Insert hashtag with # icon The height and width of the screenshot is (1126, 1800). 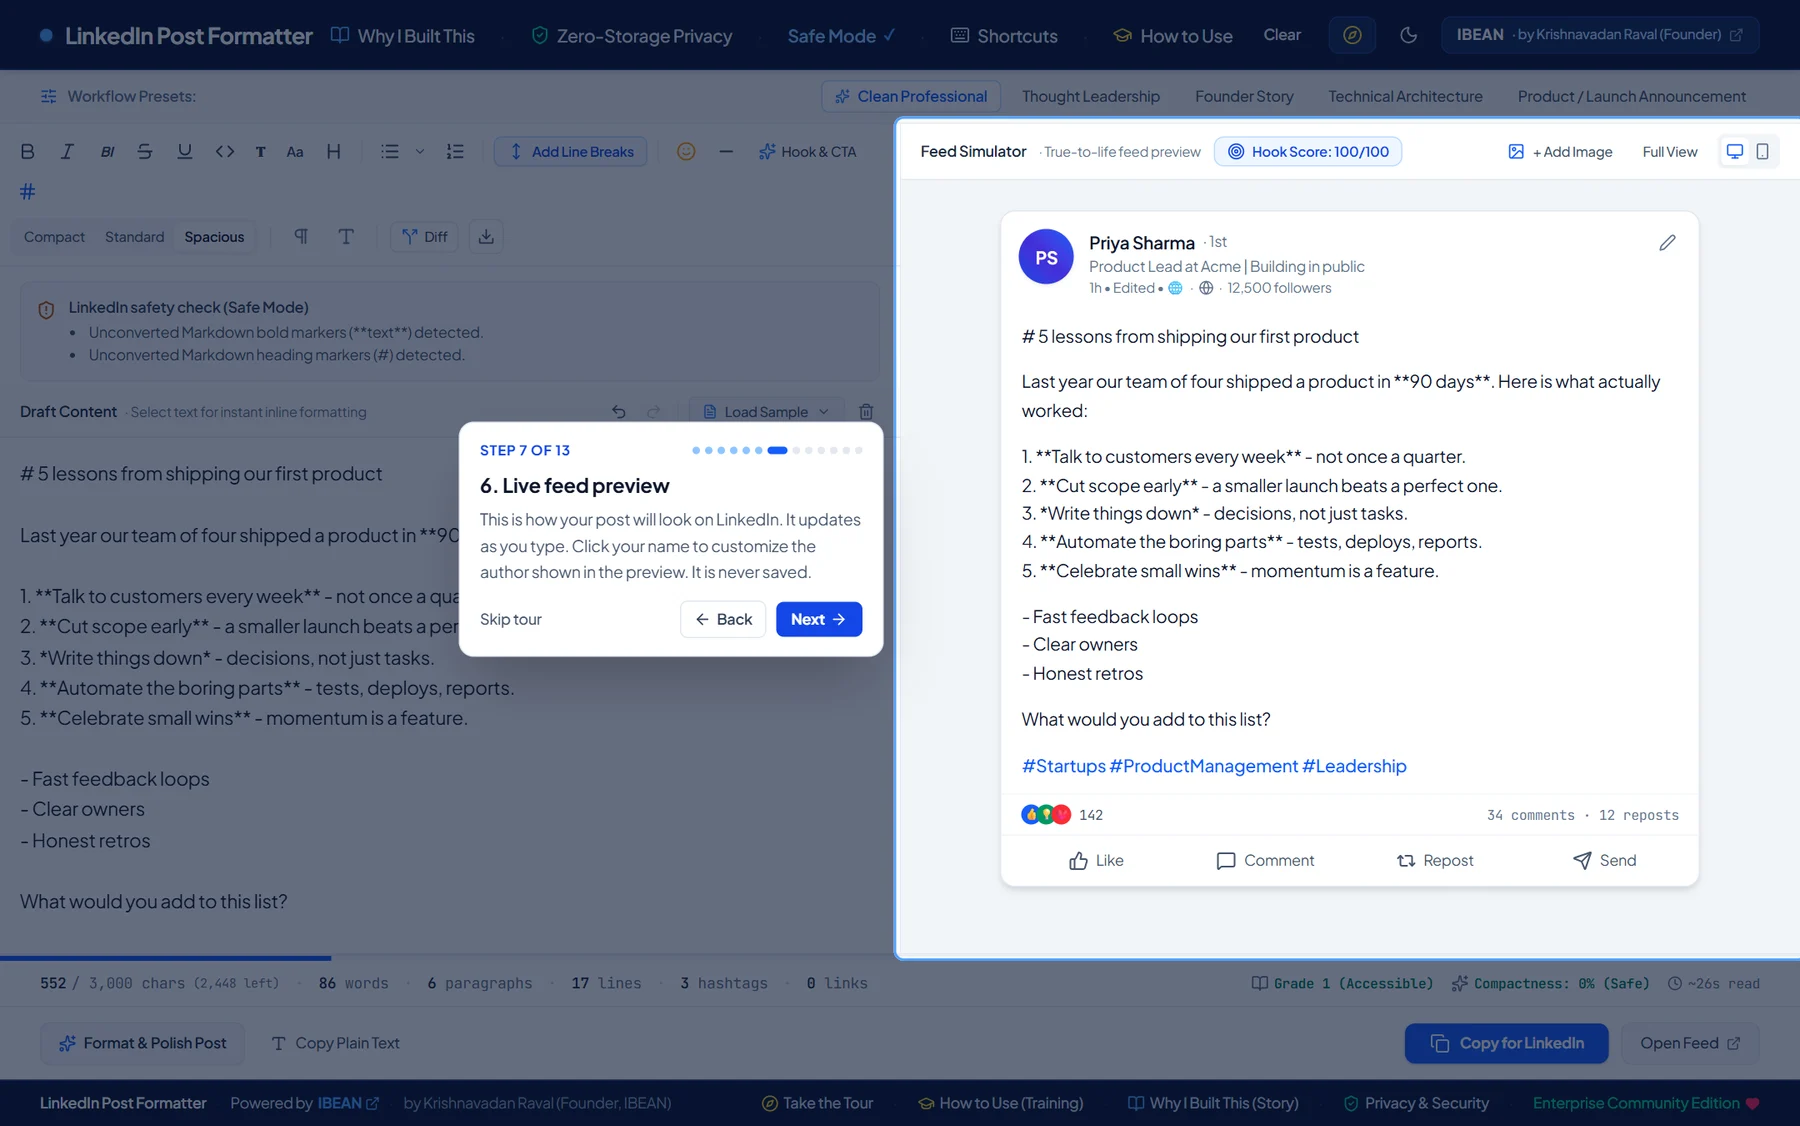point(28,191)
